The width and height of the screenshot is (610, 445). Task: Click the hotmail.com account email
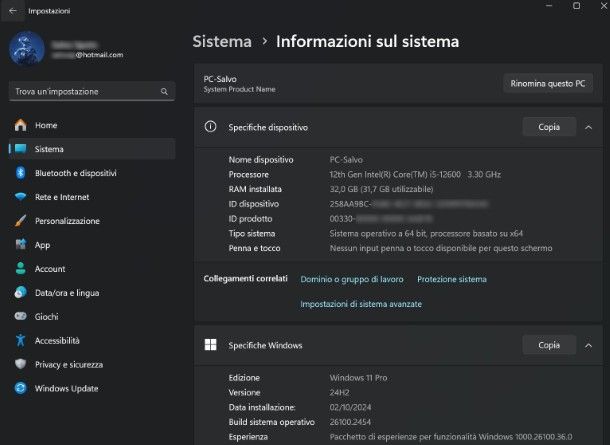[x=88, y=55]
